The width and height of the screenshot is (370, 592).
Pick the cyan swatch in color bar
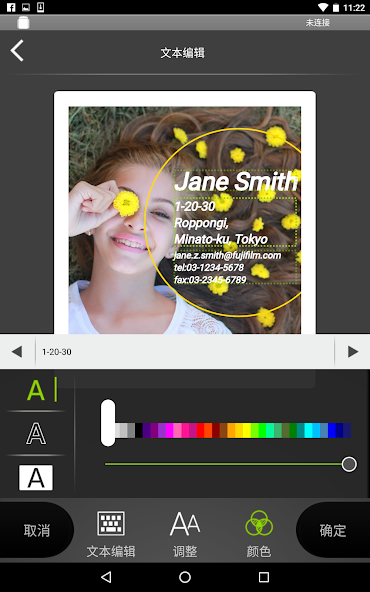tap(308, 430)
